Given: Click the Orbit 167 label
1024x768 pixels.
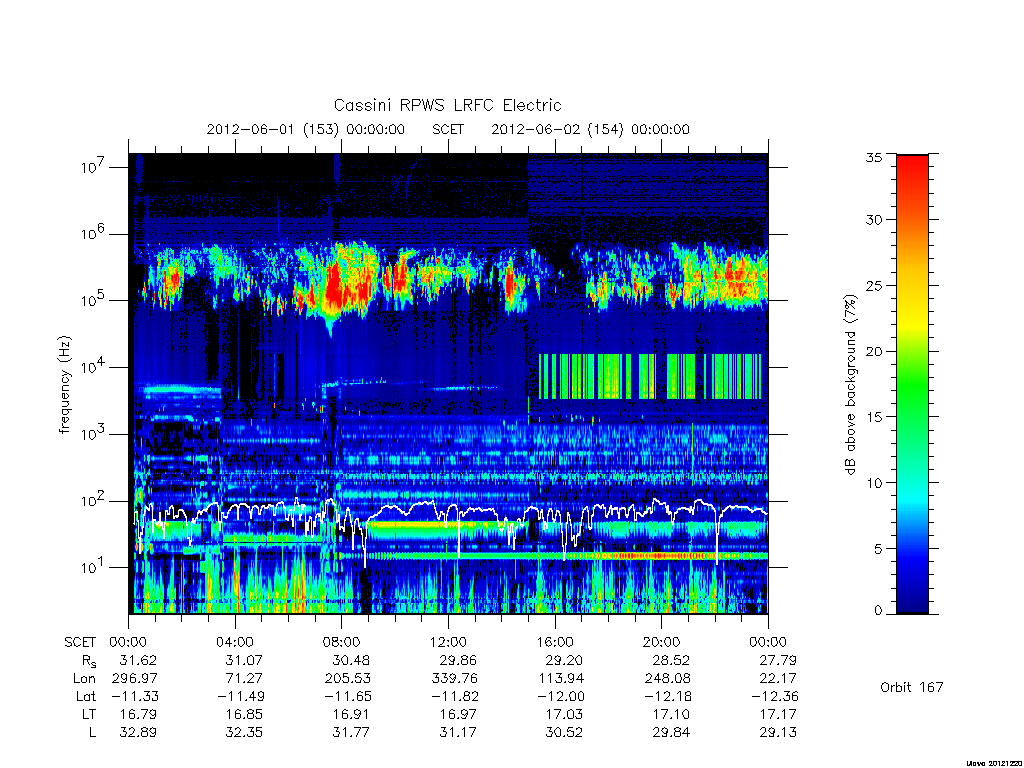Looking at the screenshot, I should tap(912, 687).
